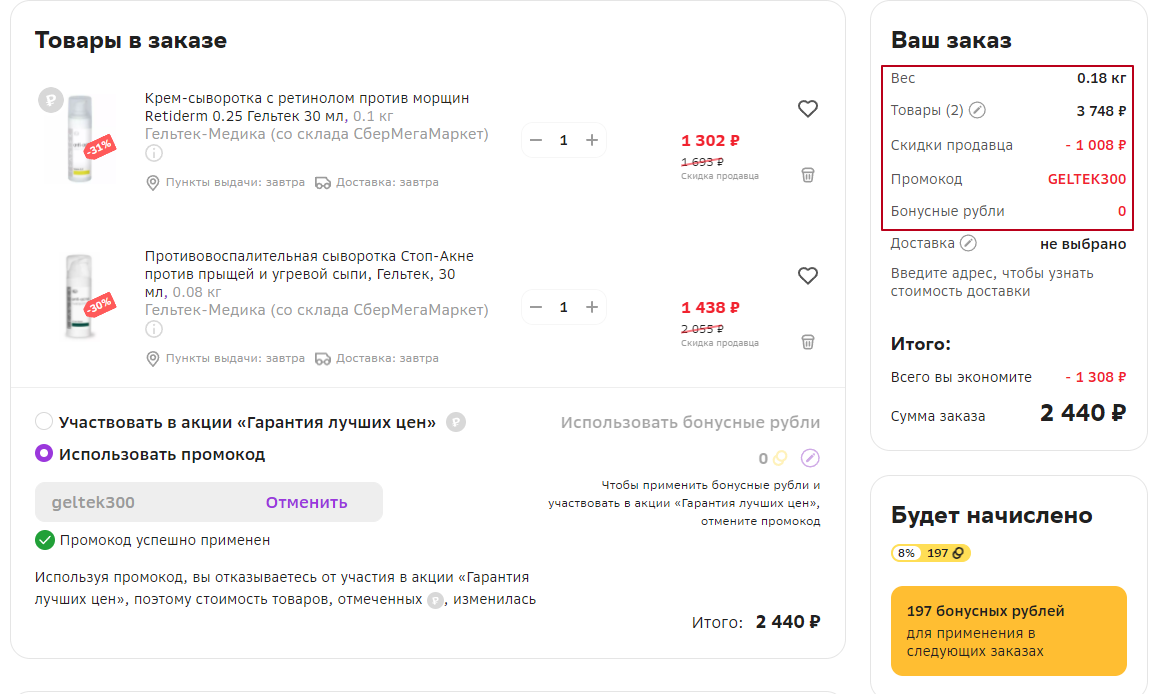Image resolution: width=1167 pixels, height=694 pixels.
Task: Select 'Участвовать в акции Гарантия лучших цен' radio
Action: [x=44, y=422]
